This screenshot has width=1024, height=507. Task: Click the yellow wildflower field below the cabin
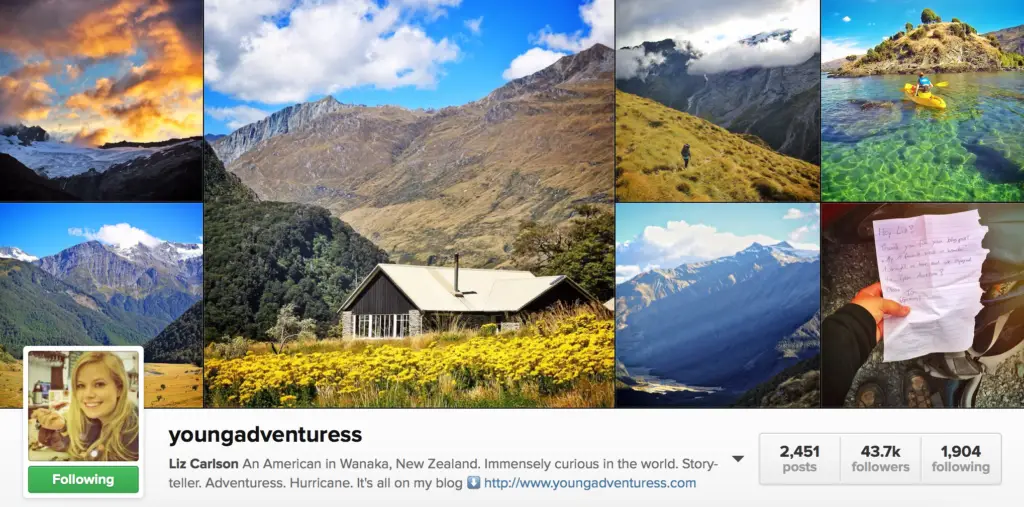point(409,369)
